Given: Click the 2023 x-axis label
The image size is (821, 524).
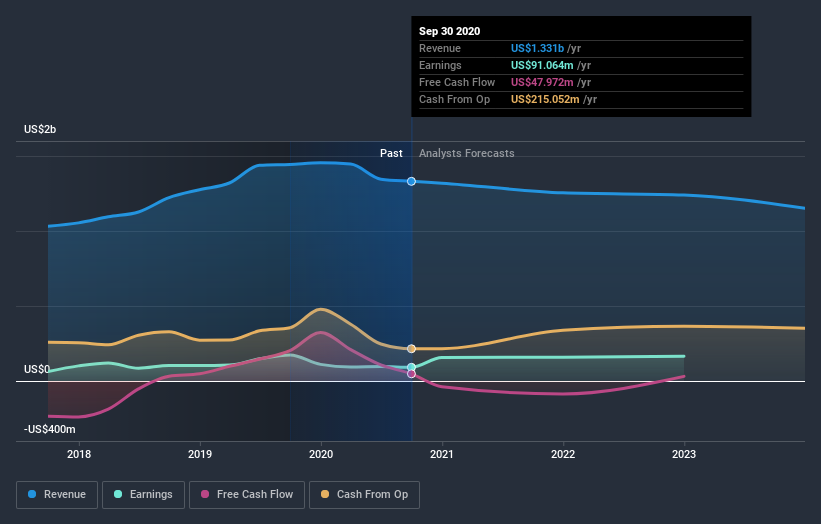Looking at the screenshot, I should tap(684, 454).
